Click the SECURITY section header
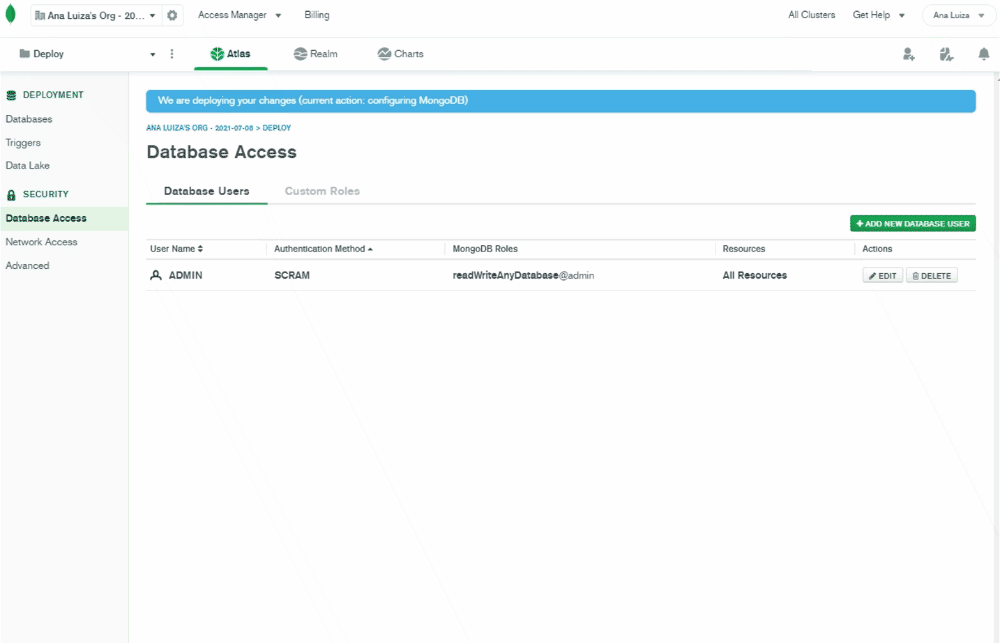The width and height of the screenshot is (1000, 643). (x=46, y=195)
